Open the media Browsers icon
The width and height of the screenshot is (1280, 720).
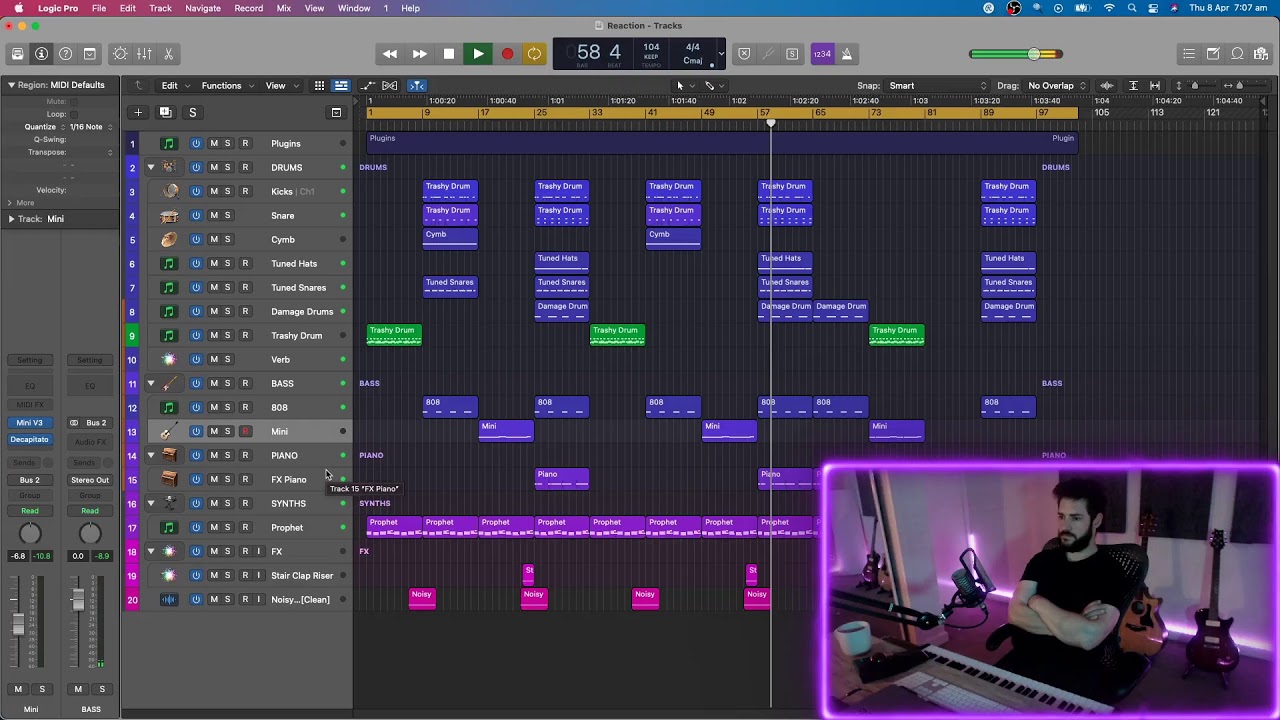[1261, 54]
